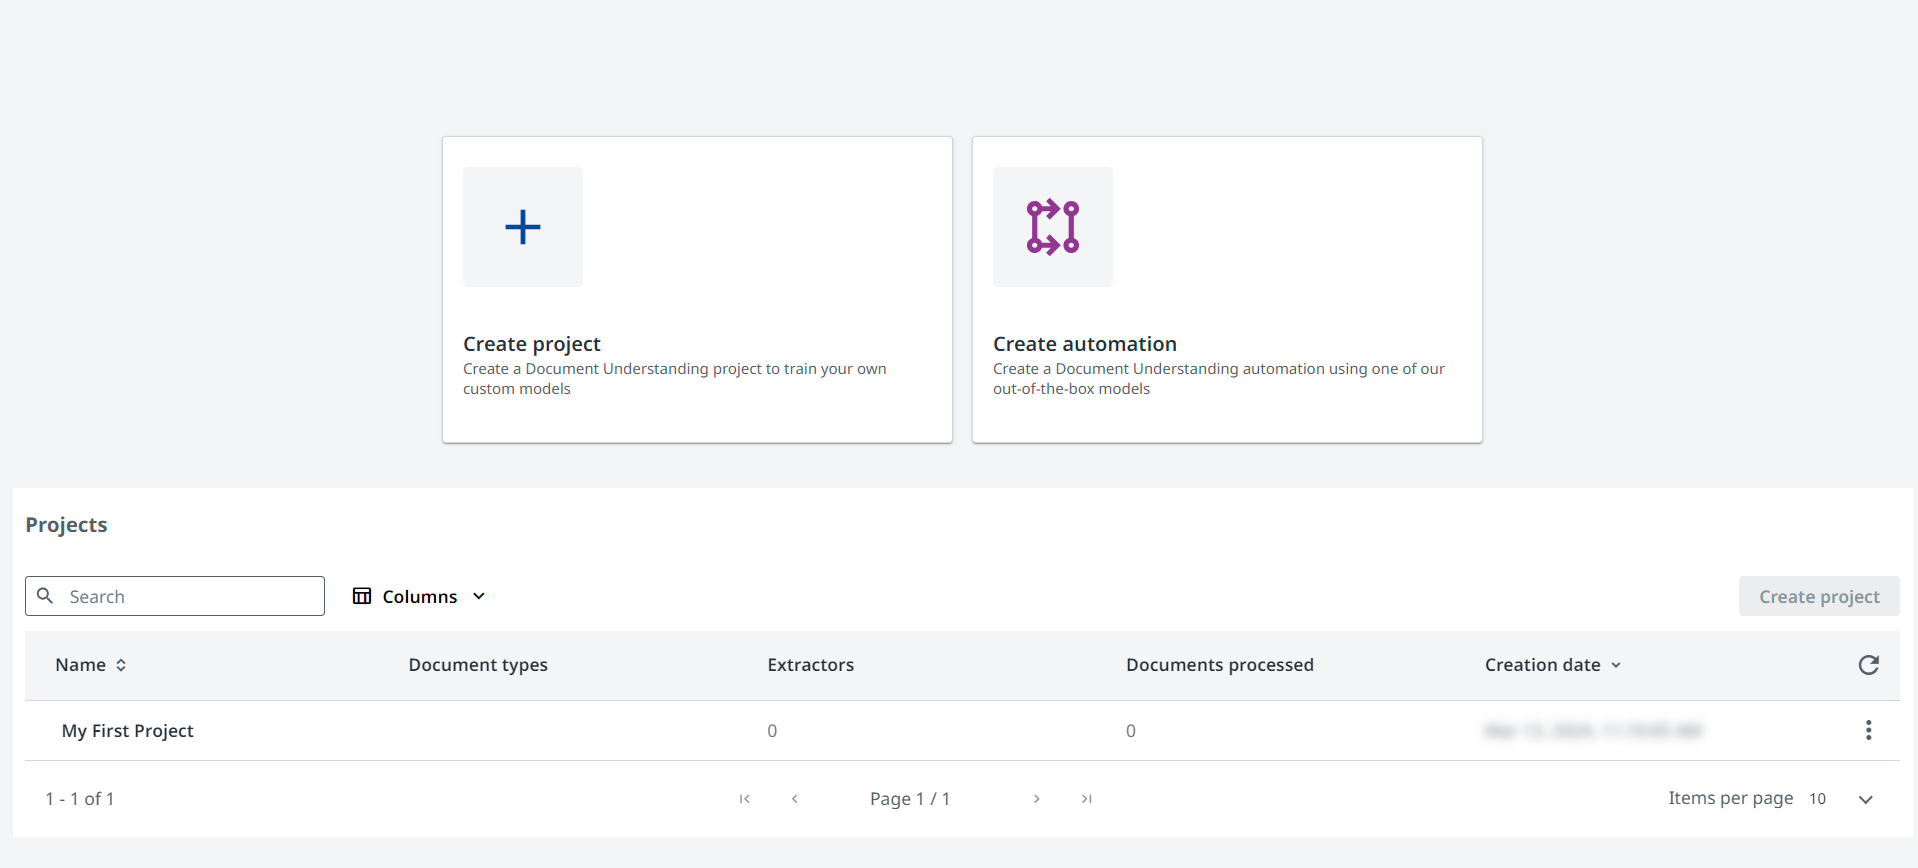Viewport: 1918px width, 868px height.
Task: Click the Documents processed column header
Action: [x=1219, y=665]
